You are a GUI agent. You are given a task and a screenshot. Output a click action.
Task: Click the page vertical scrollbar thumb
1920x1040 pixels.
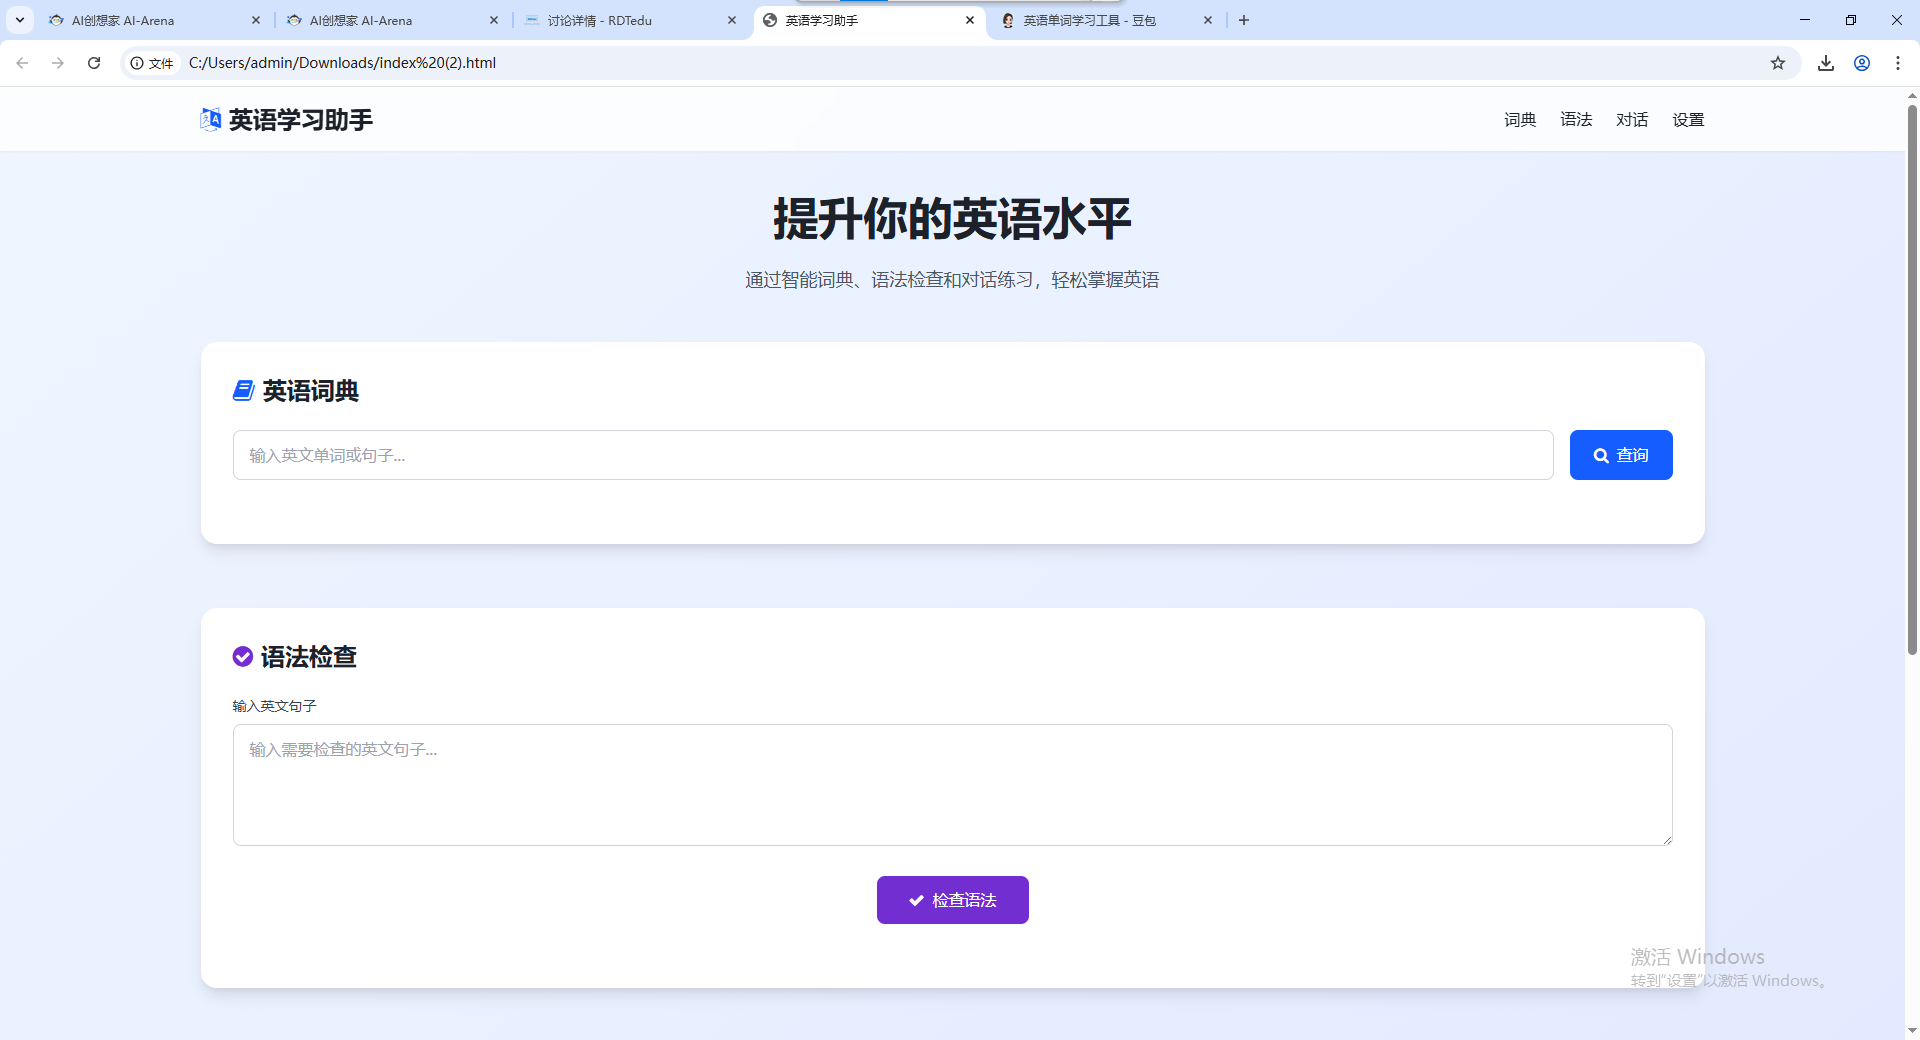click(1912, 380)
